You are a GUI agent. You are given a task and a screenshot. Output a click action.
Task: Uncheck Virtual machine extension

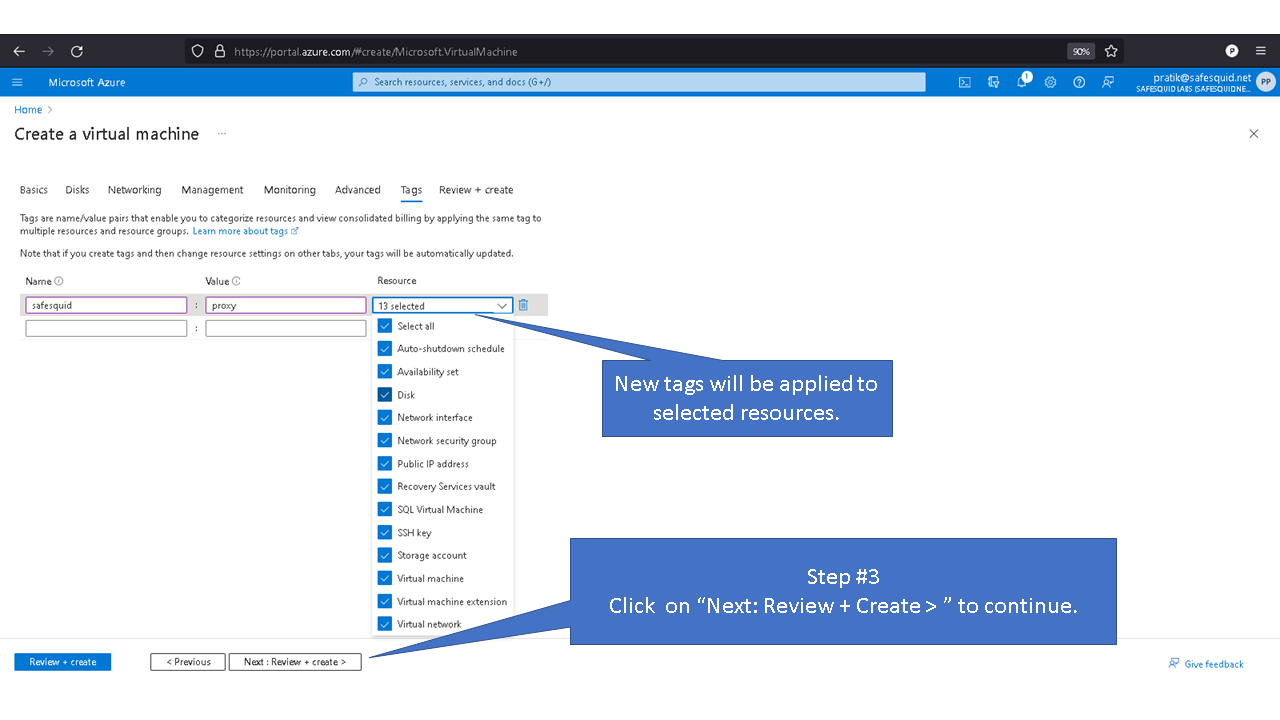pos(385,602)
